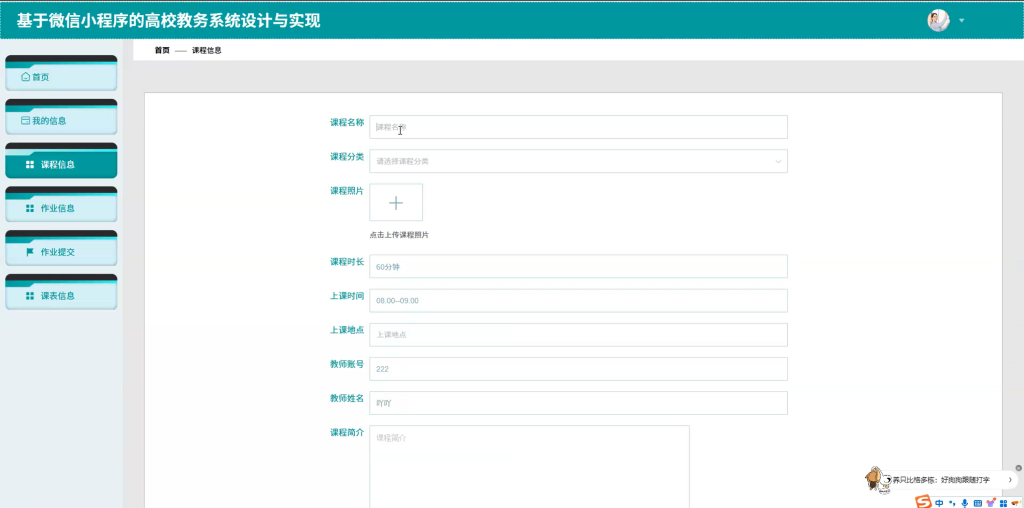Click the grid icon beside 课程信息

[x=29, y=165]
